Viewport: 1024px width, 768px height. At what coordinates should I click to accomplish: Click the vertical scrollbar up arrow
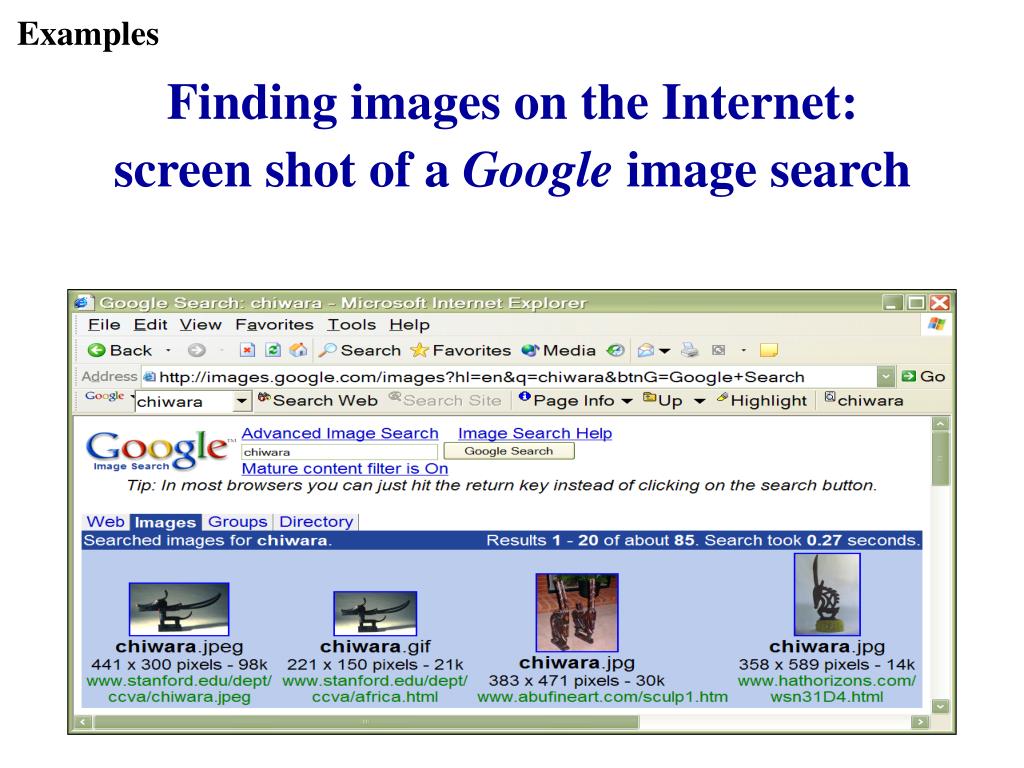coord(940,423)
